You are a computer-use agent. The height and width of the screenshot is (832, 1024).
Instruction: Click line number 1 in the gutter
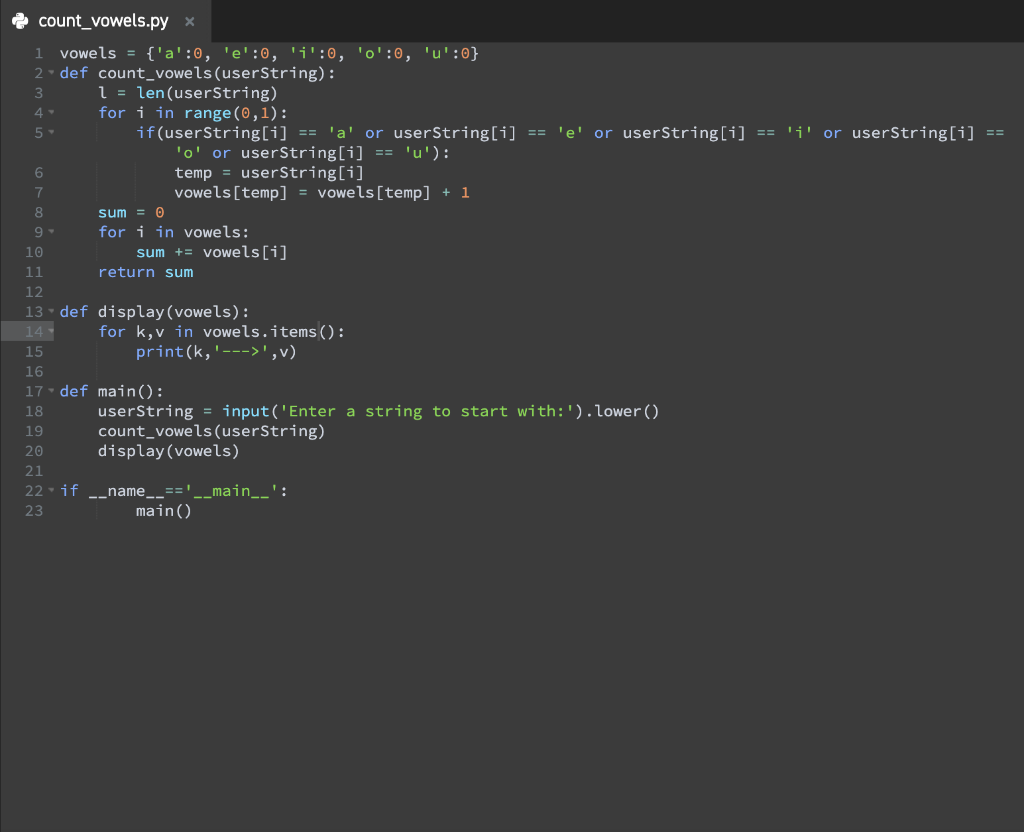pos(37,53)
